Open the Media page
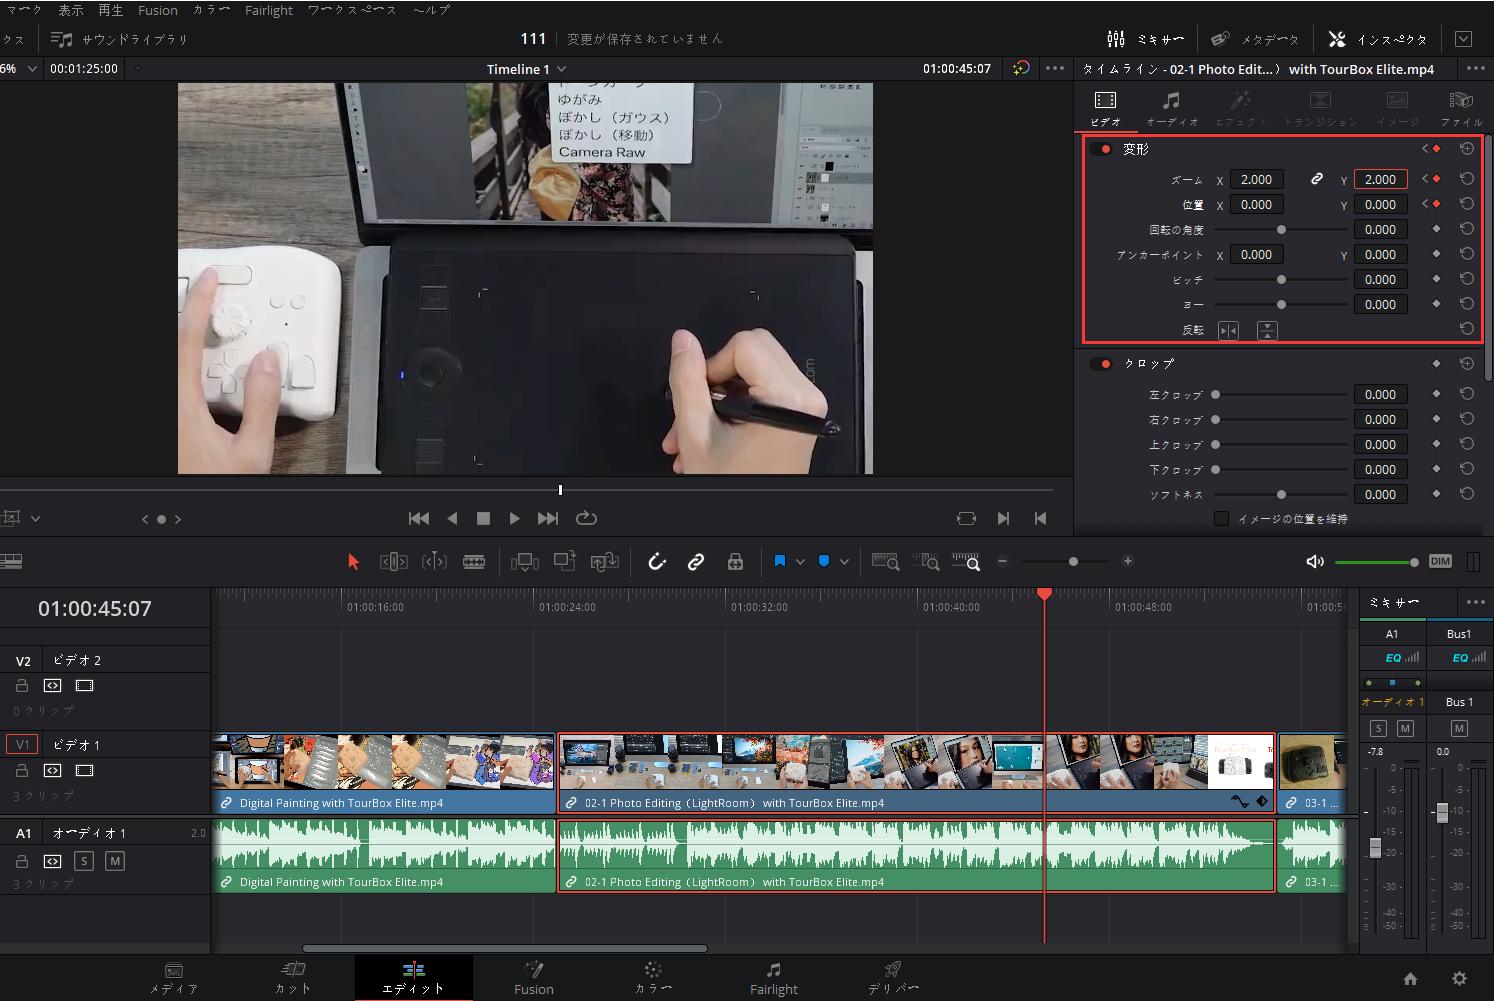Screen dimensions: 1494x1001 174,978
